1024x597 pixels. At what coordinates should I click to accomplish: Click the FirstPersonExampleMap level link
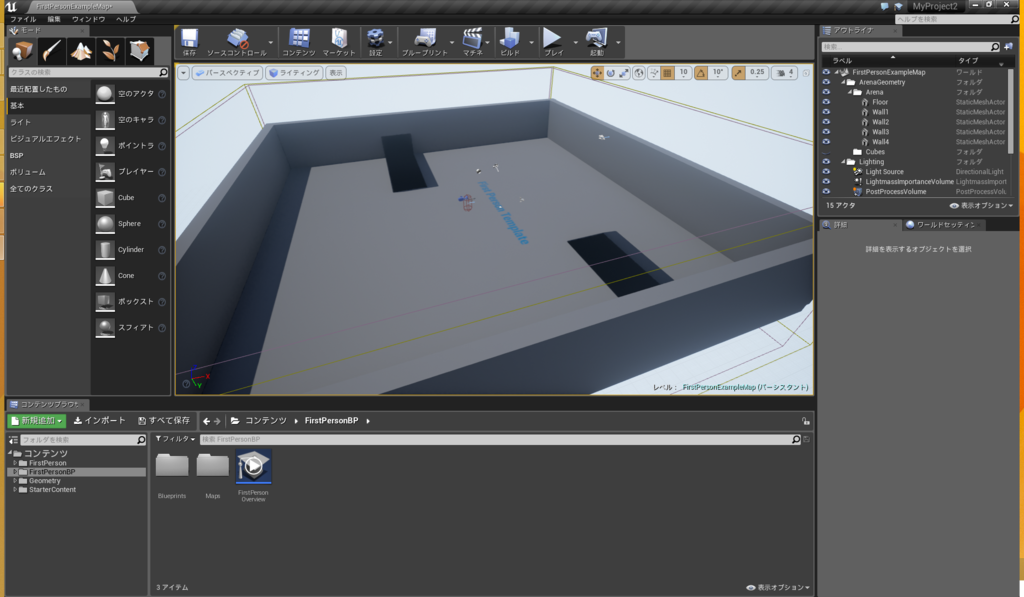746,387
